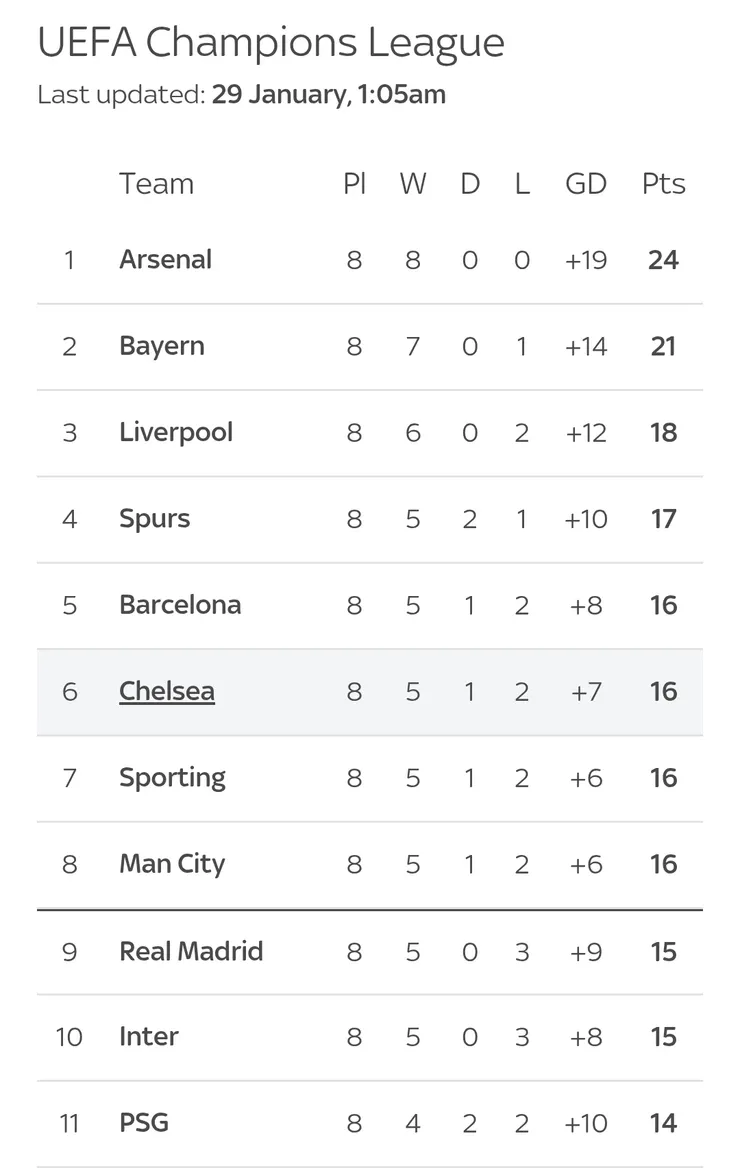Click Barcelona in the table

(180, 605)
